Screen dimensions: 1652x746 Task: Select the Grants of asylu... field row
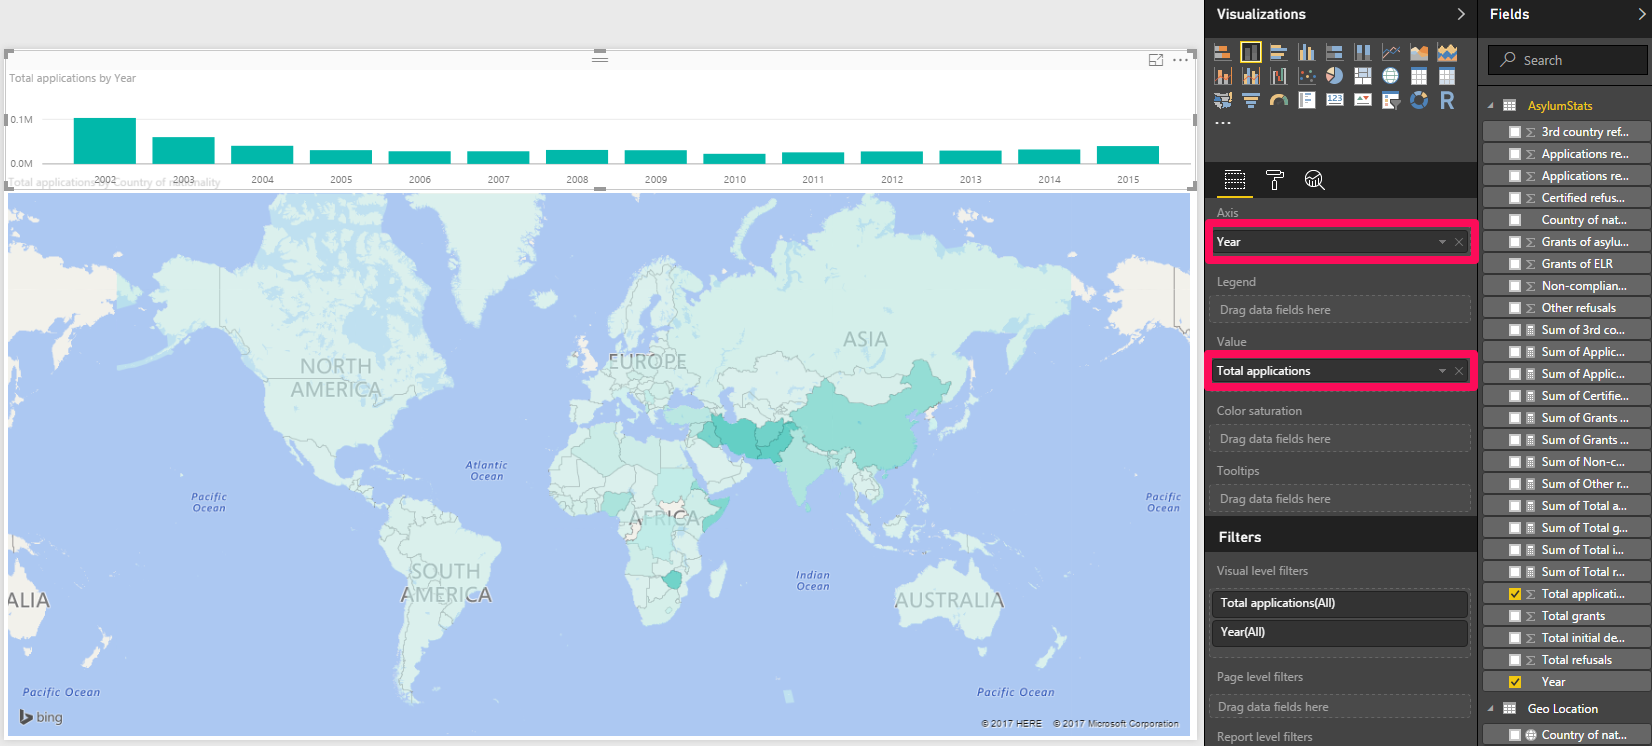[1566, 242]
